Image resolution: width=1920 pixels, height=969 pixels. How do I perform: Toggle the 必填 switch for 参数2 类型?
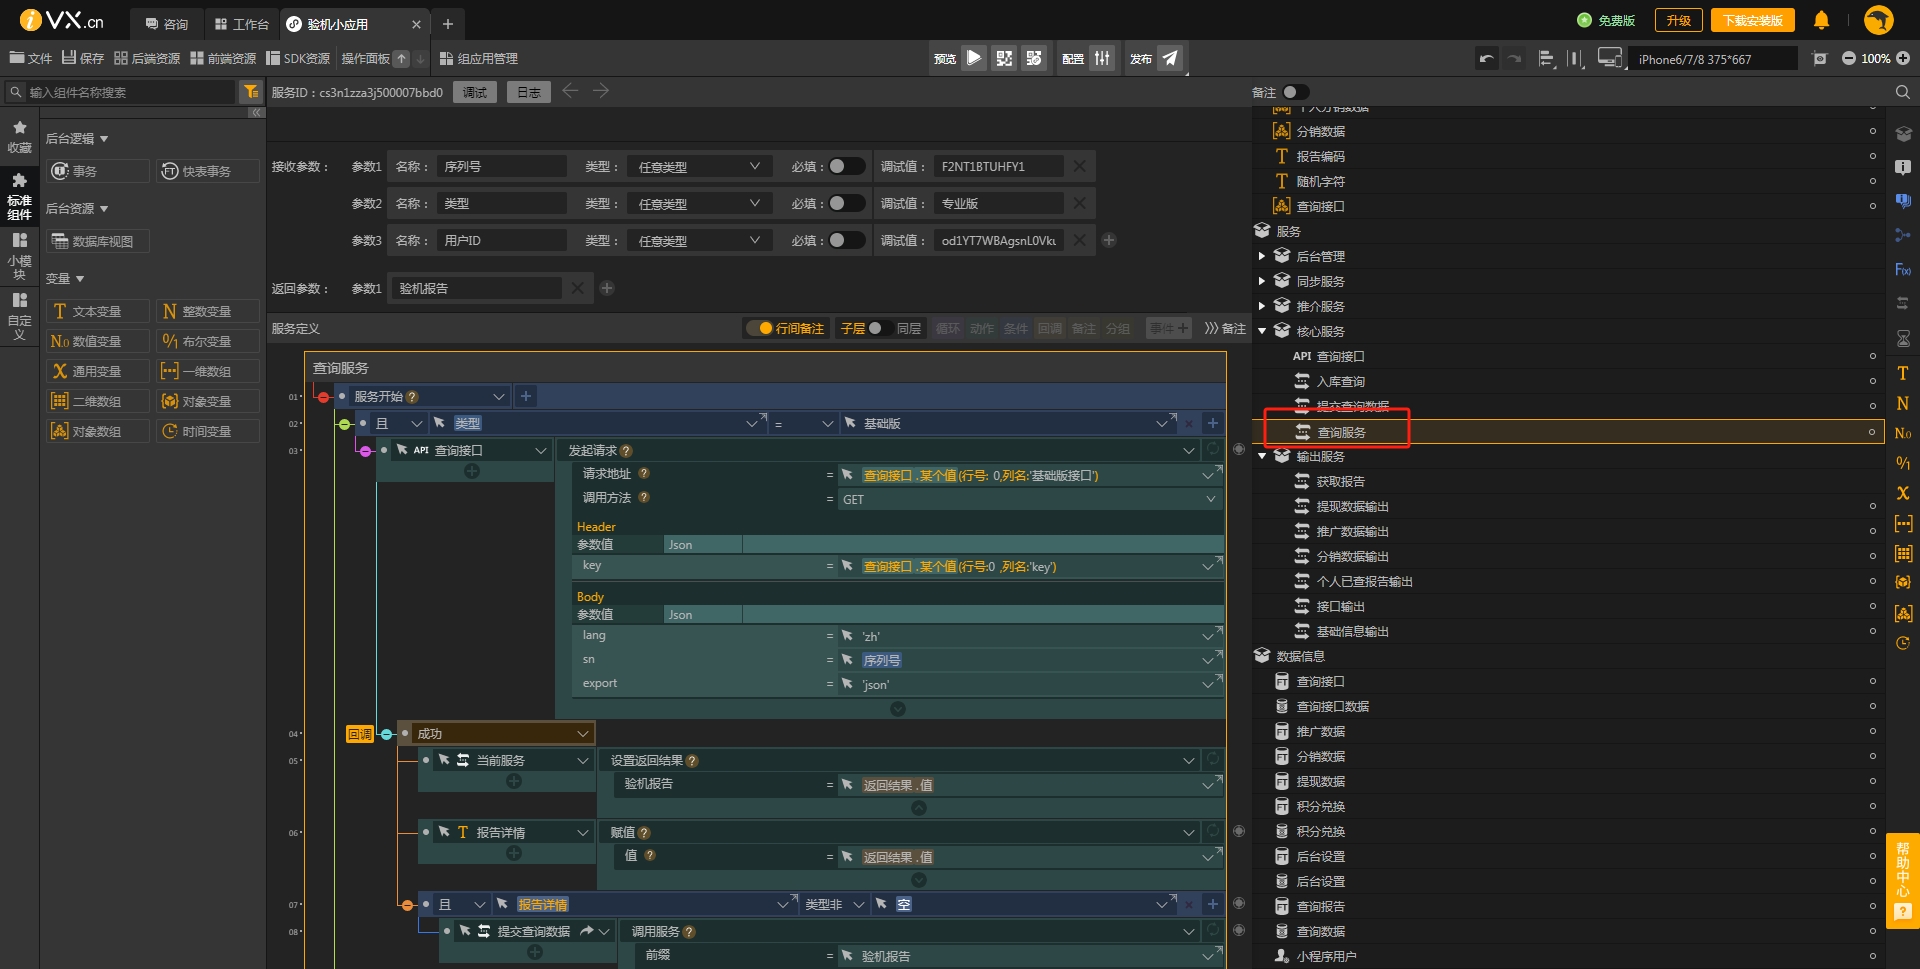point(846,203)
